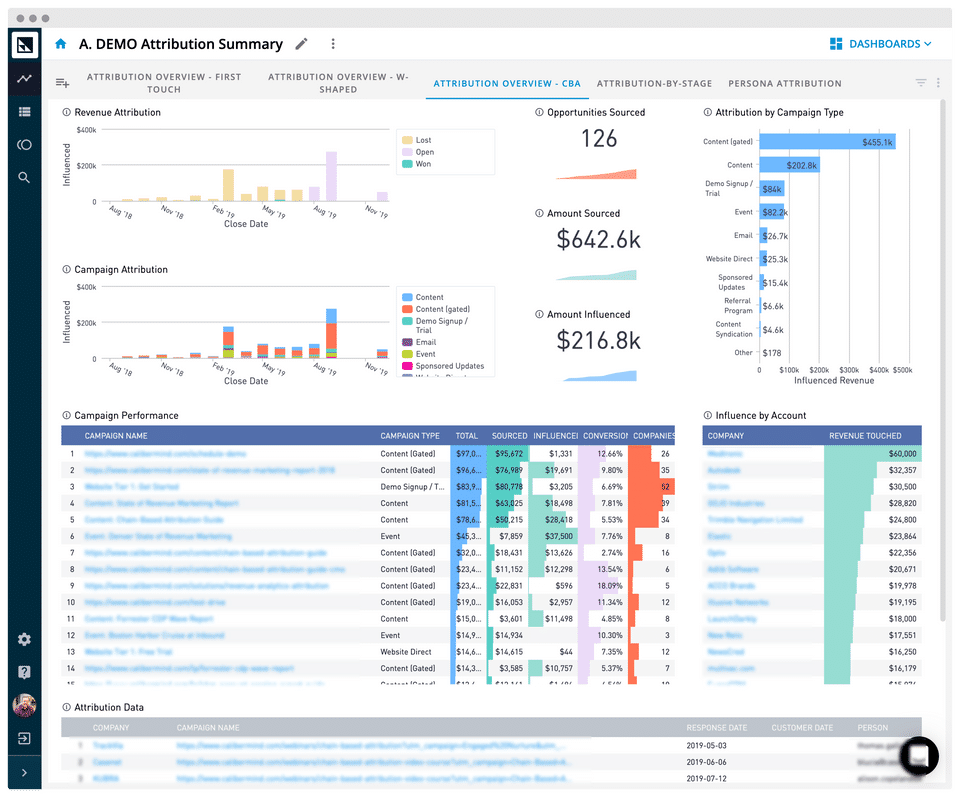Open company link with $60,000 revenue
The height and width of the screenshot is (797, 960).
725,454
